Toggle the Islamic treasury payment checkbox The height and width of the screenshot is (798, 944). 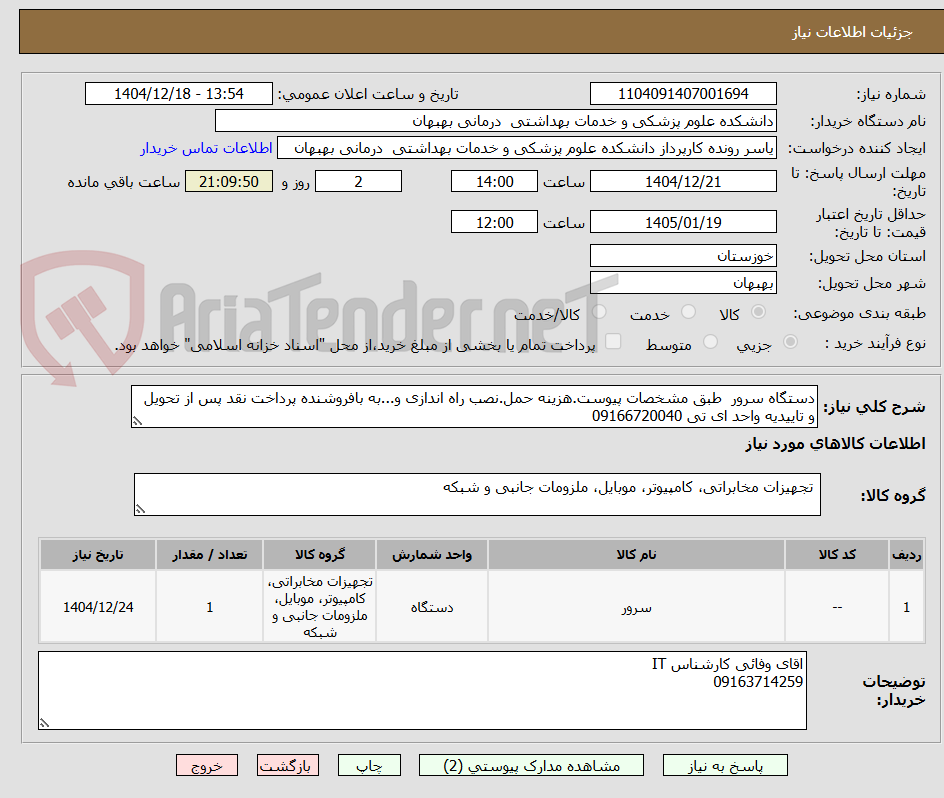tap(613, 341)
